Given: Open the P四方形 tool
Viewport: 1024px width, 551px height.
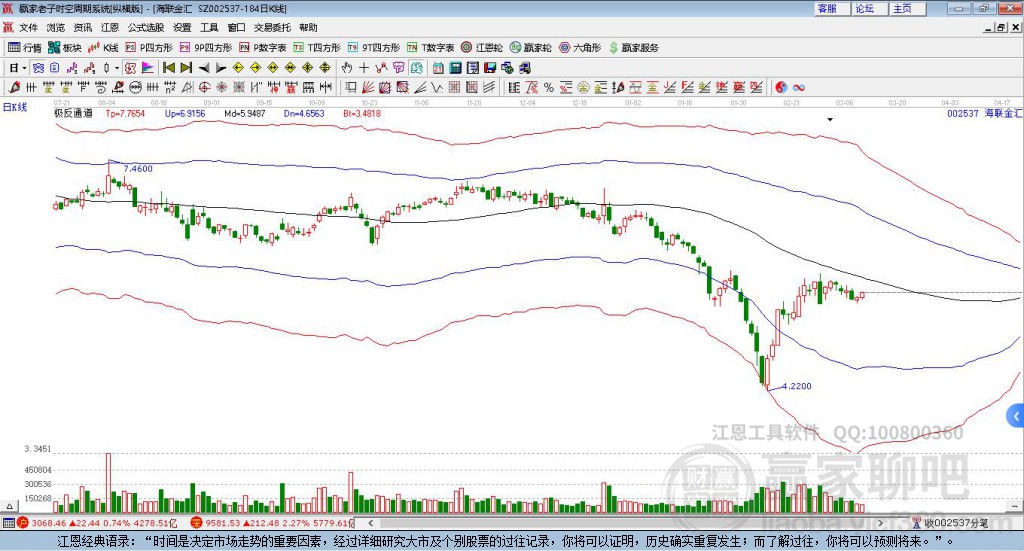Looking at the screenshot, I should click(x=149, y=48).
